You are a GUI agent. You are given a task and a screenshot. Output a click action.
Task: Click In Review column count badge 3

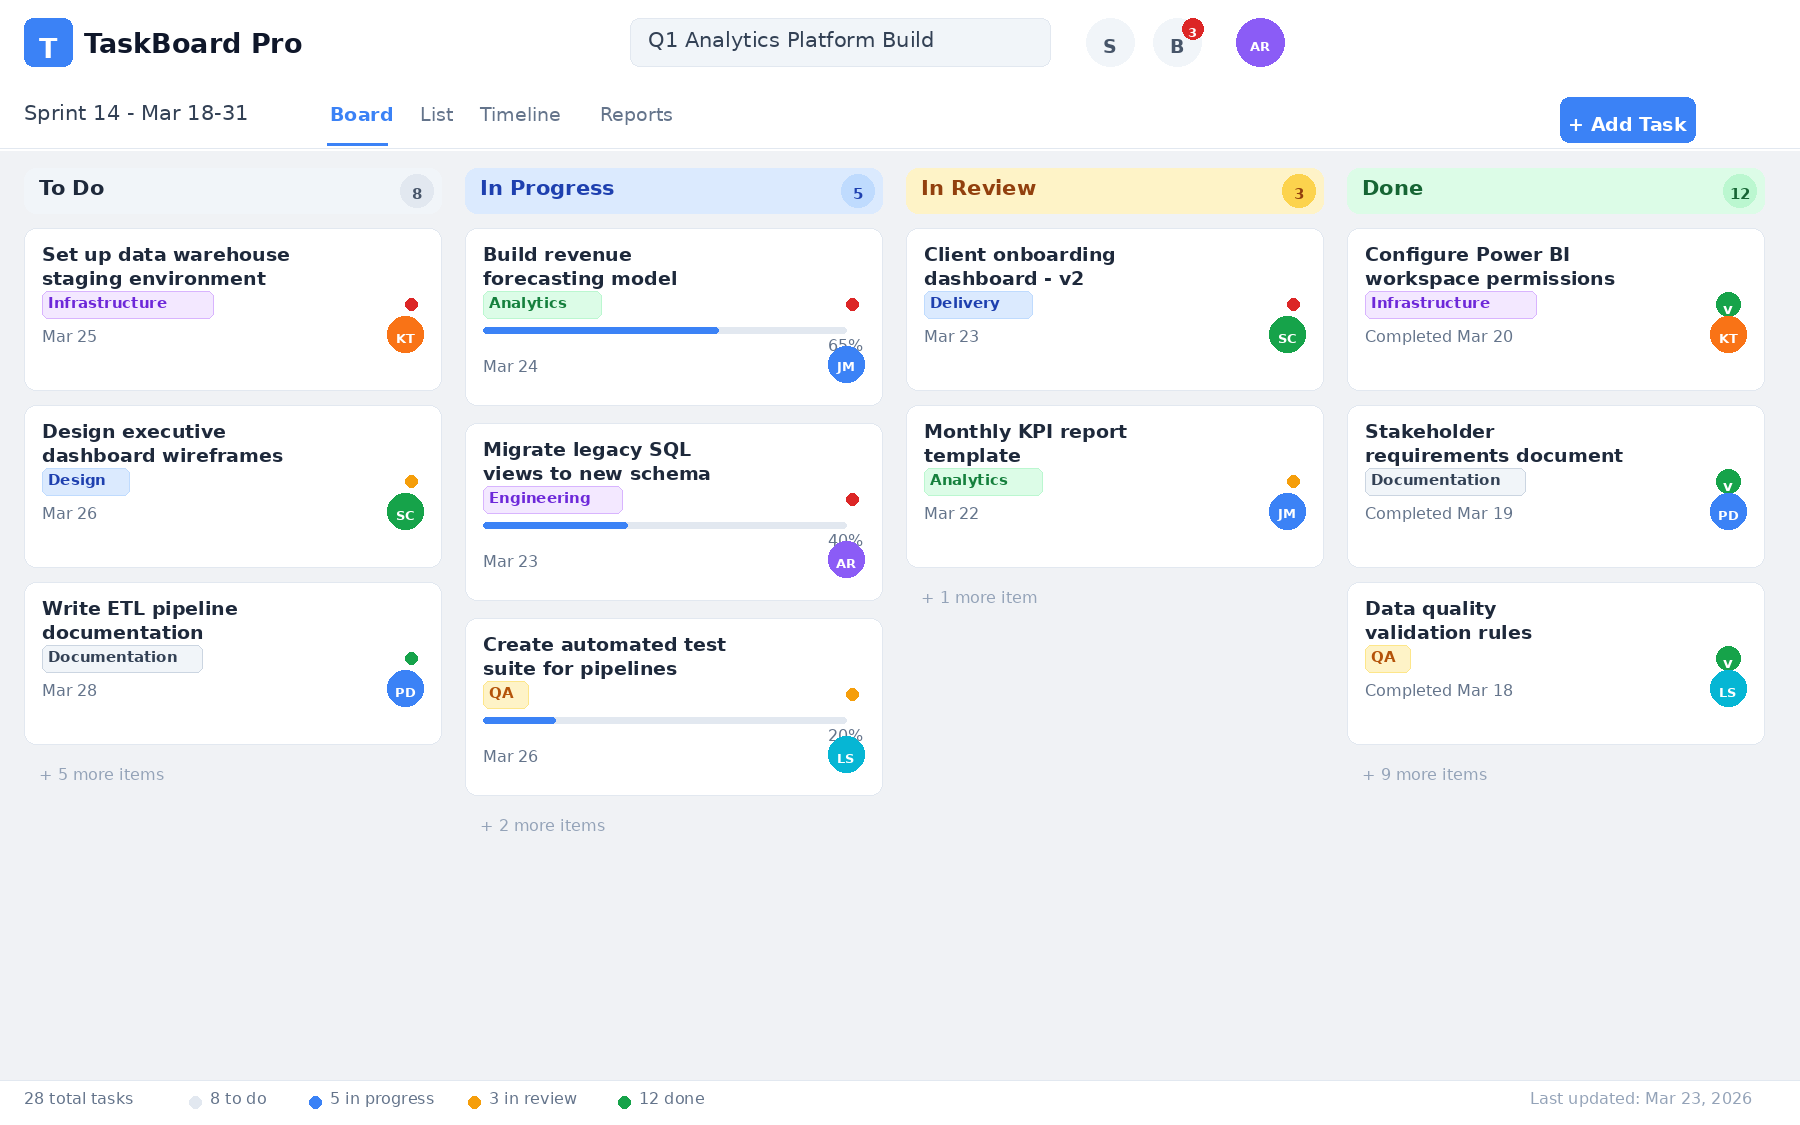[x=1299, y=192]
